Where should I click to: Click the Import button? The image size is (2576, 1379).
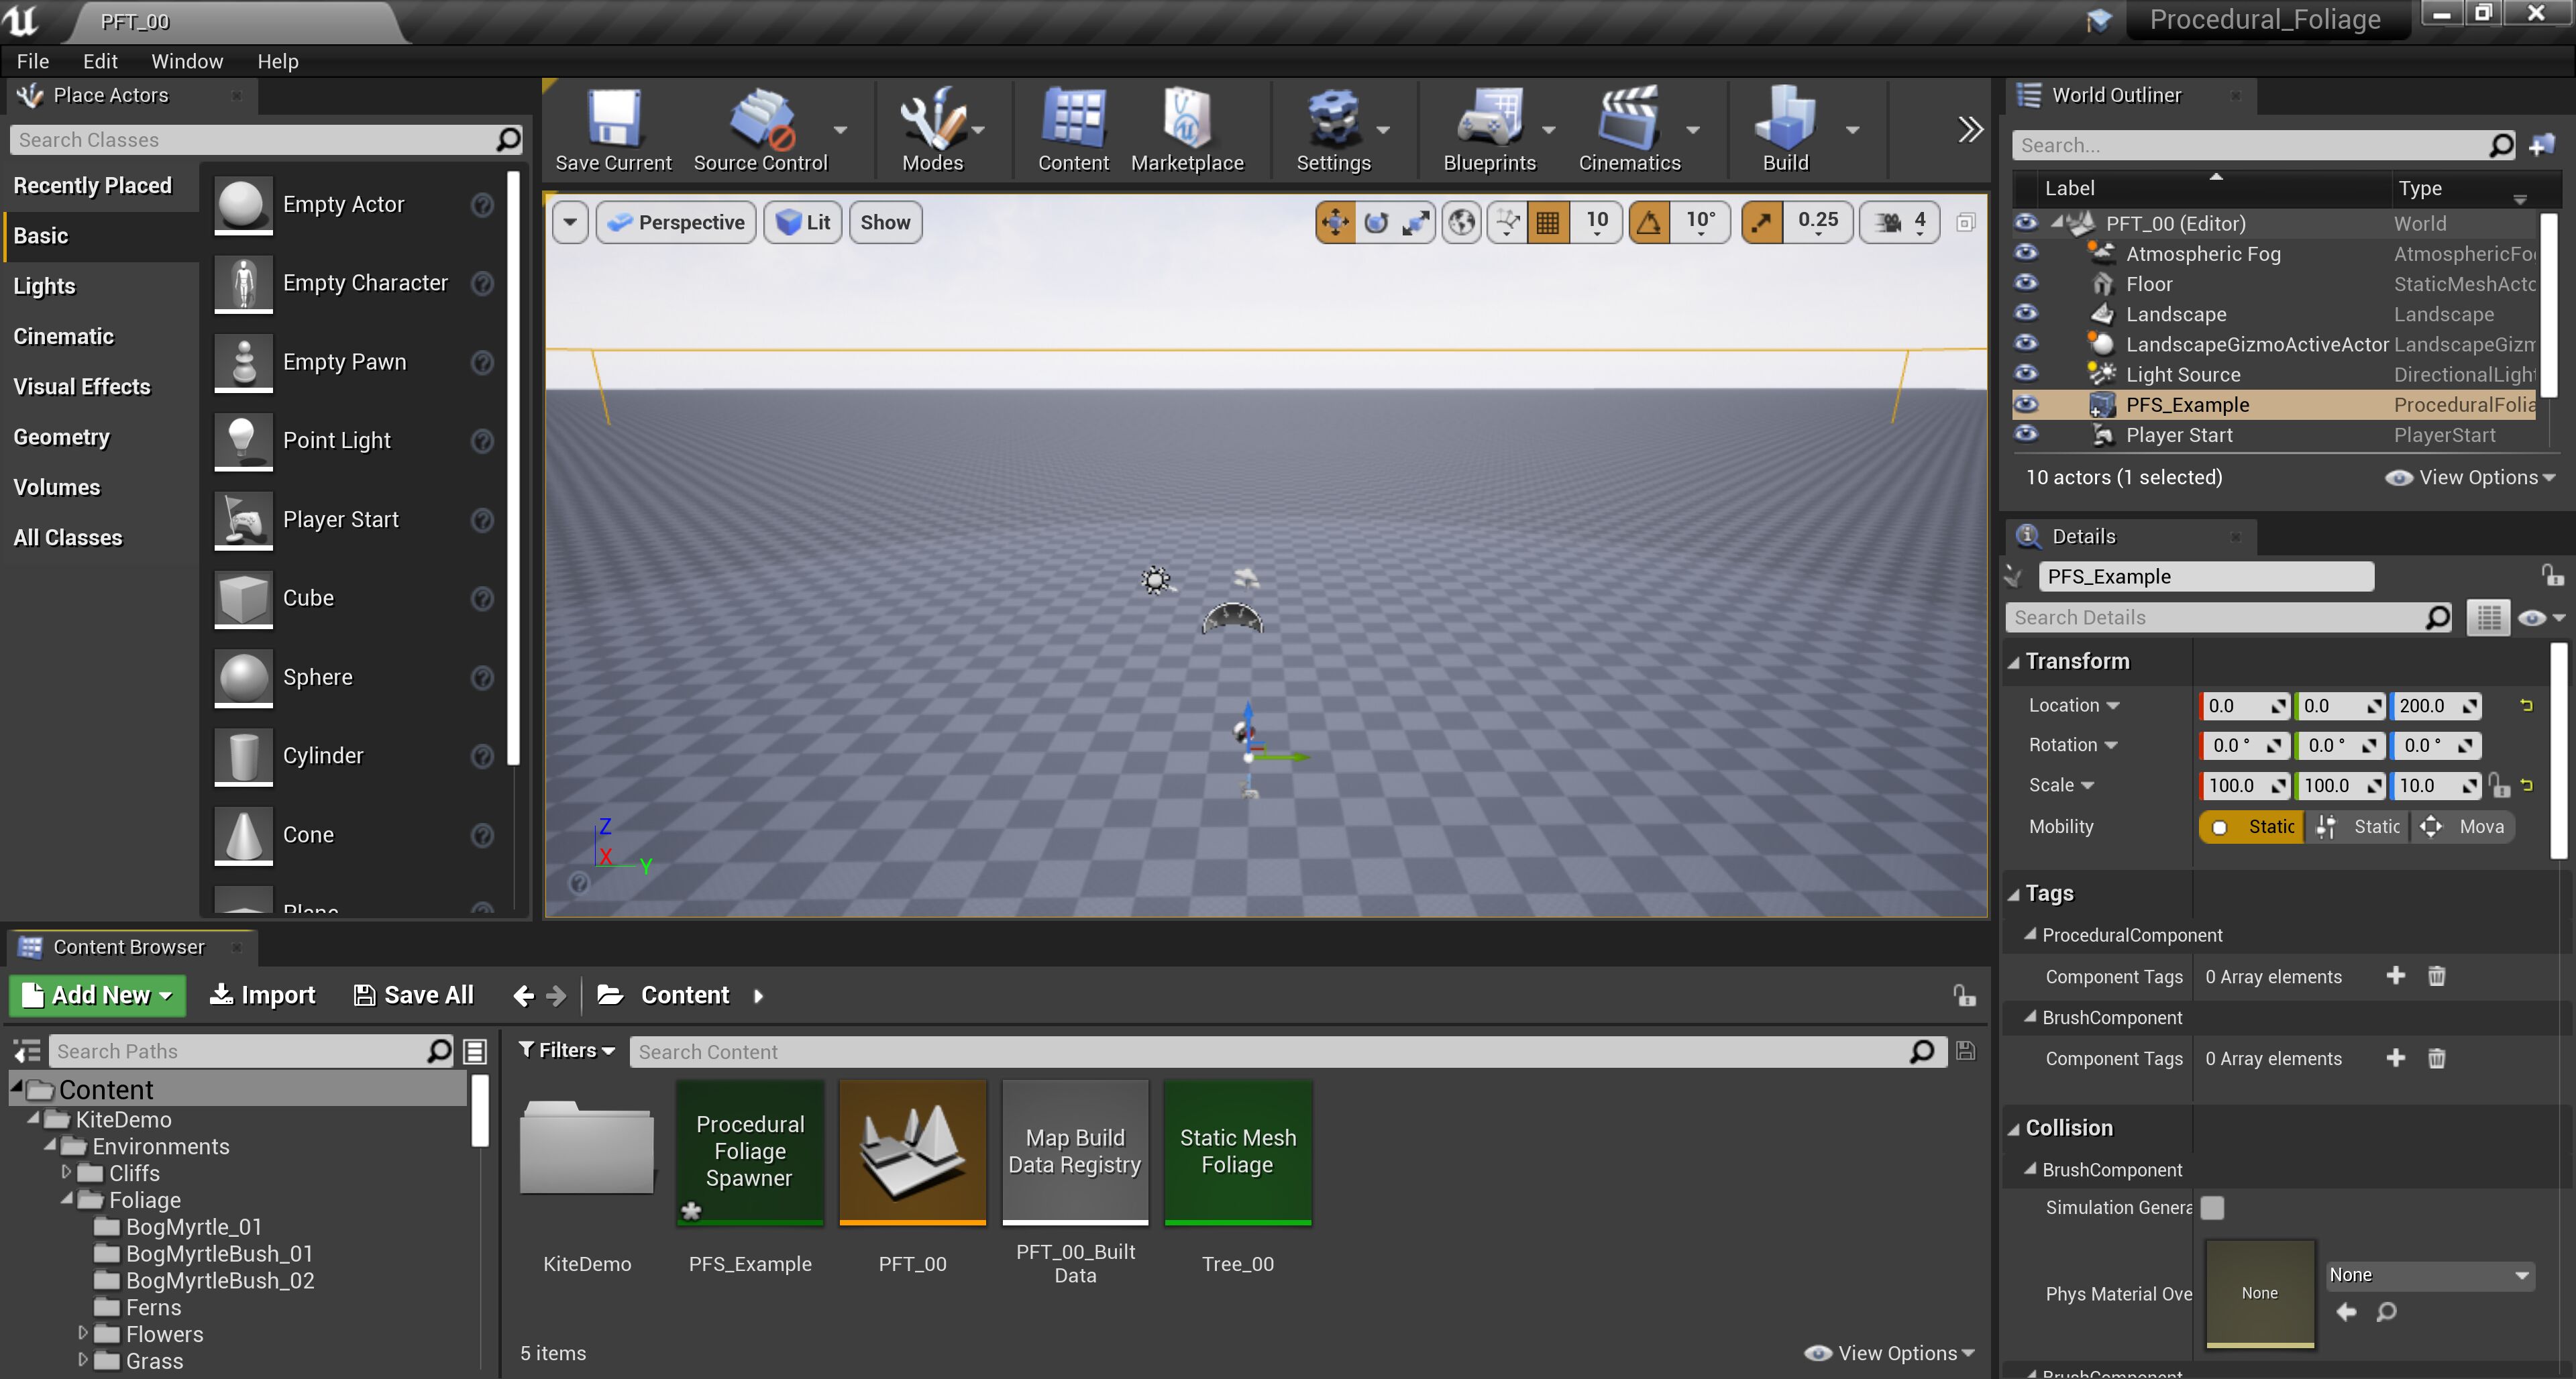tap(263, 995)
